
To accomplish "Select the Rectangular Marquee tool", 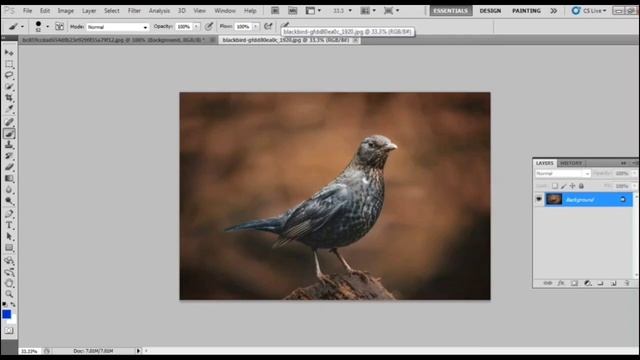I will [9, 64].
